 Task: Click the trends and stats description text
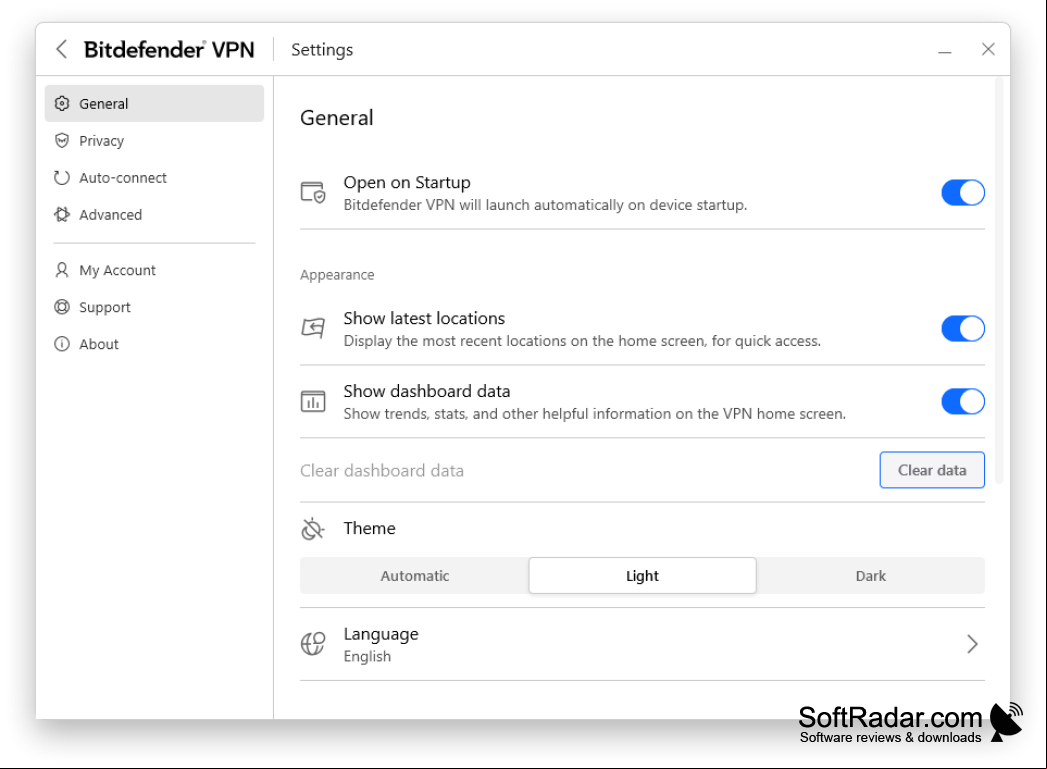point(595,414)
